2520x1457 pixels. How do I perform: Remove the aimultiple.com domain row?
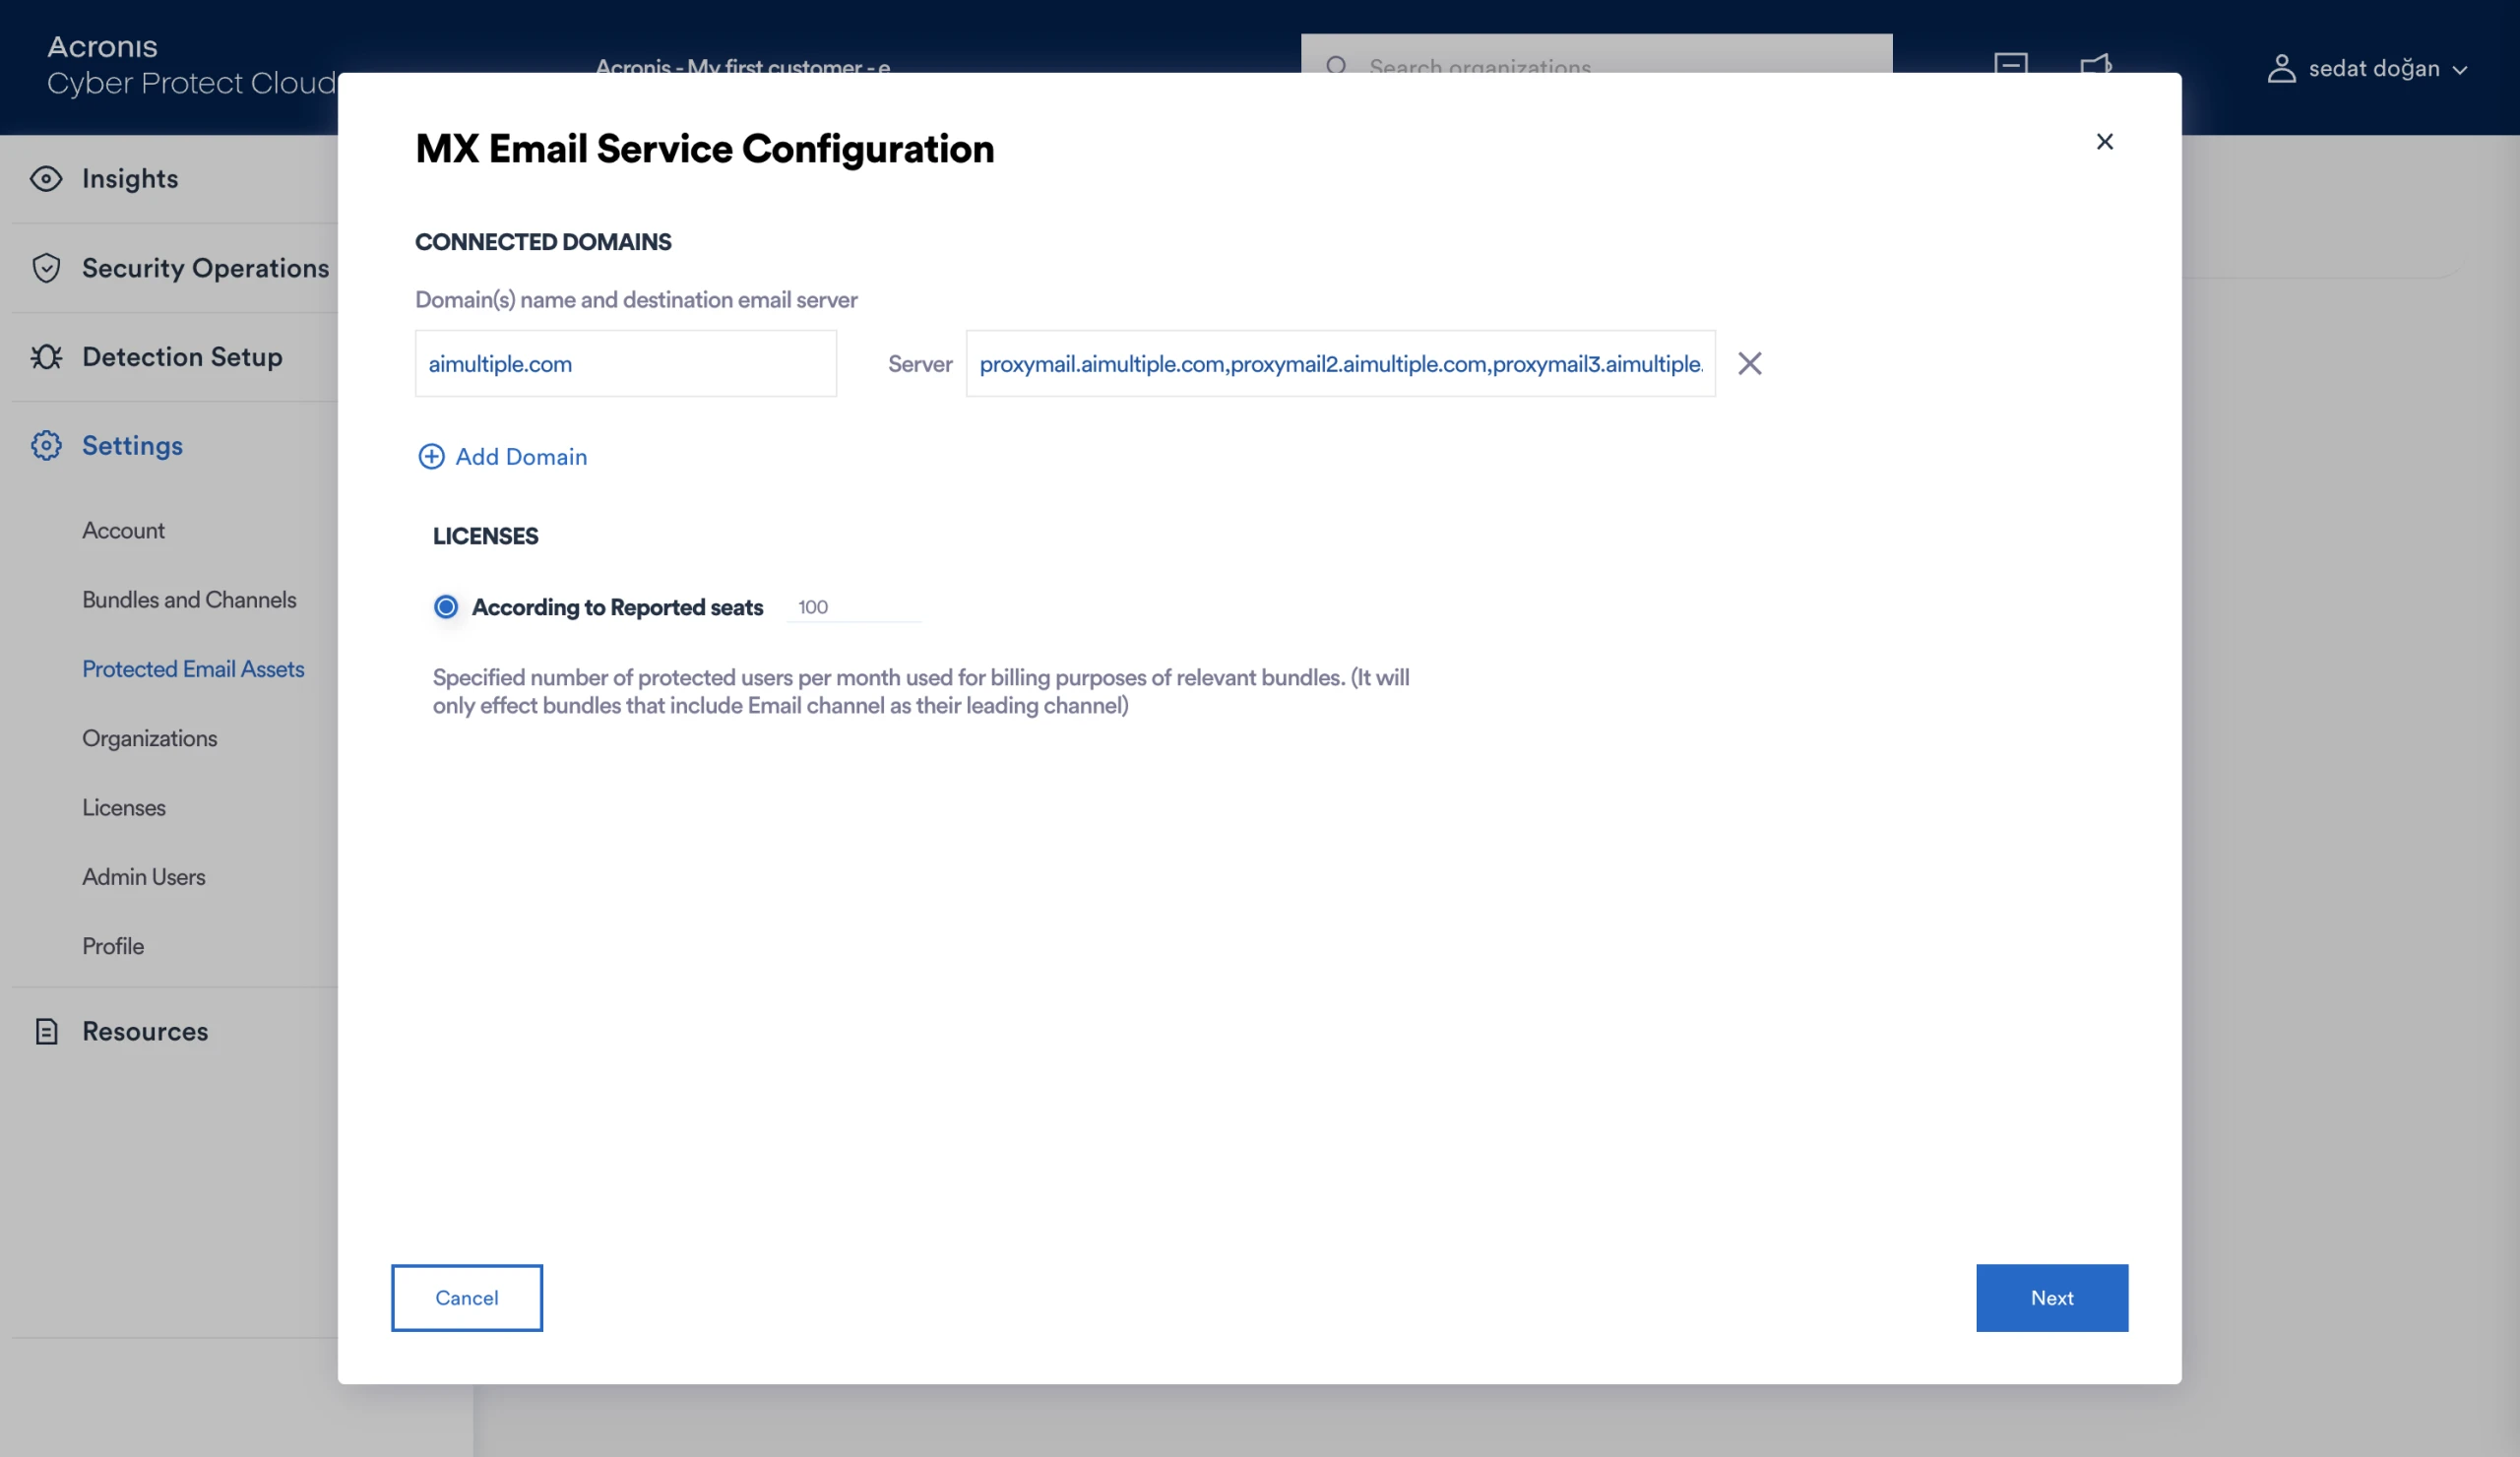(x=1750, y=364)
